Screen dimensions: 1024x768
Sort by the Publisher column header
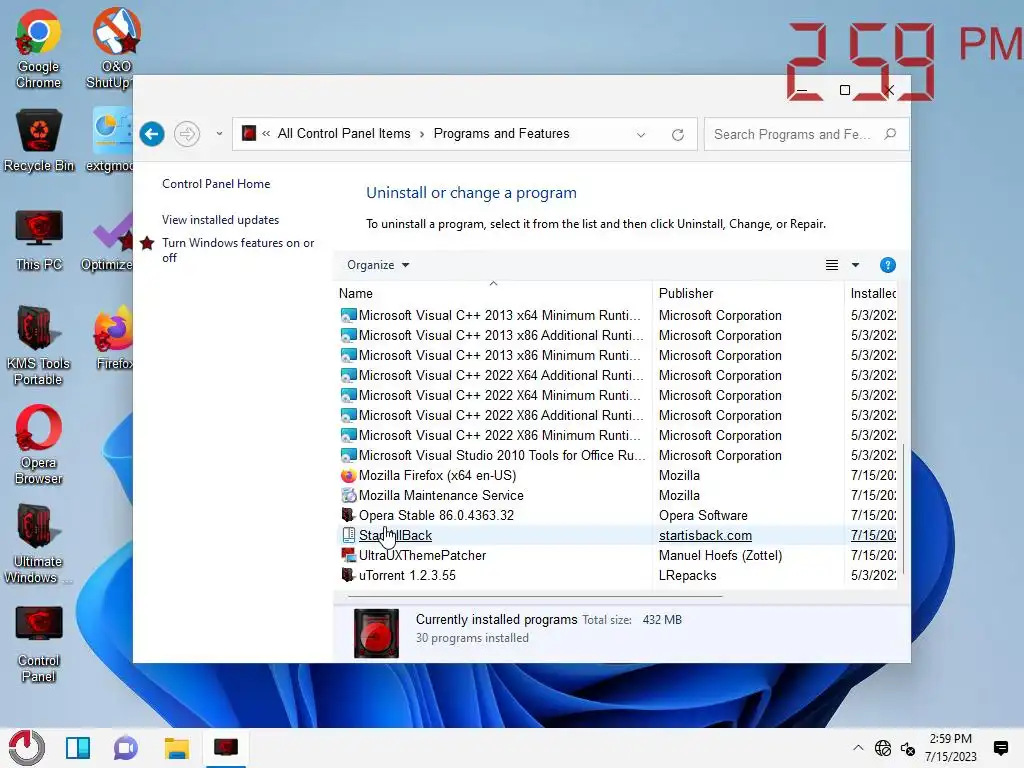(748, 293)
